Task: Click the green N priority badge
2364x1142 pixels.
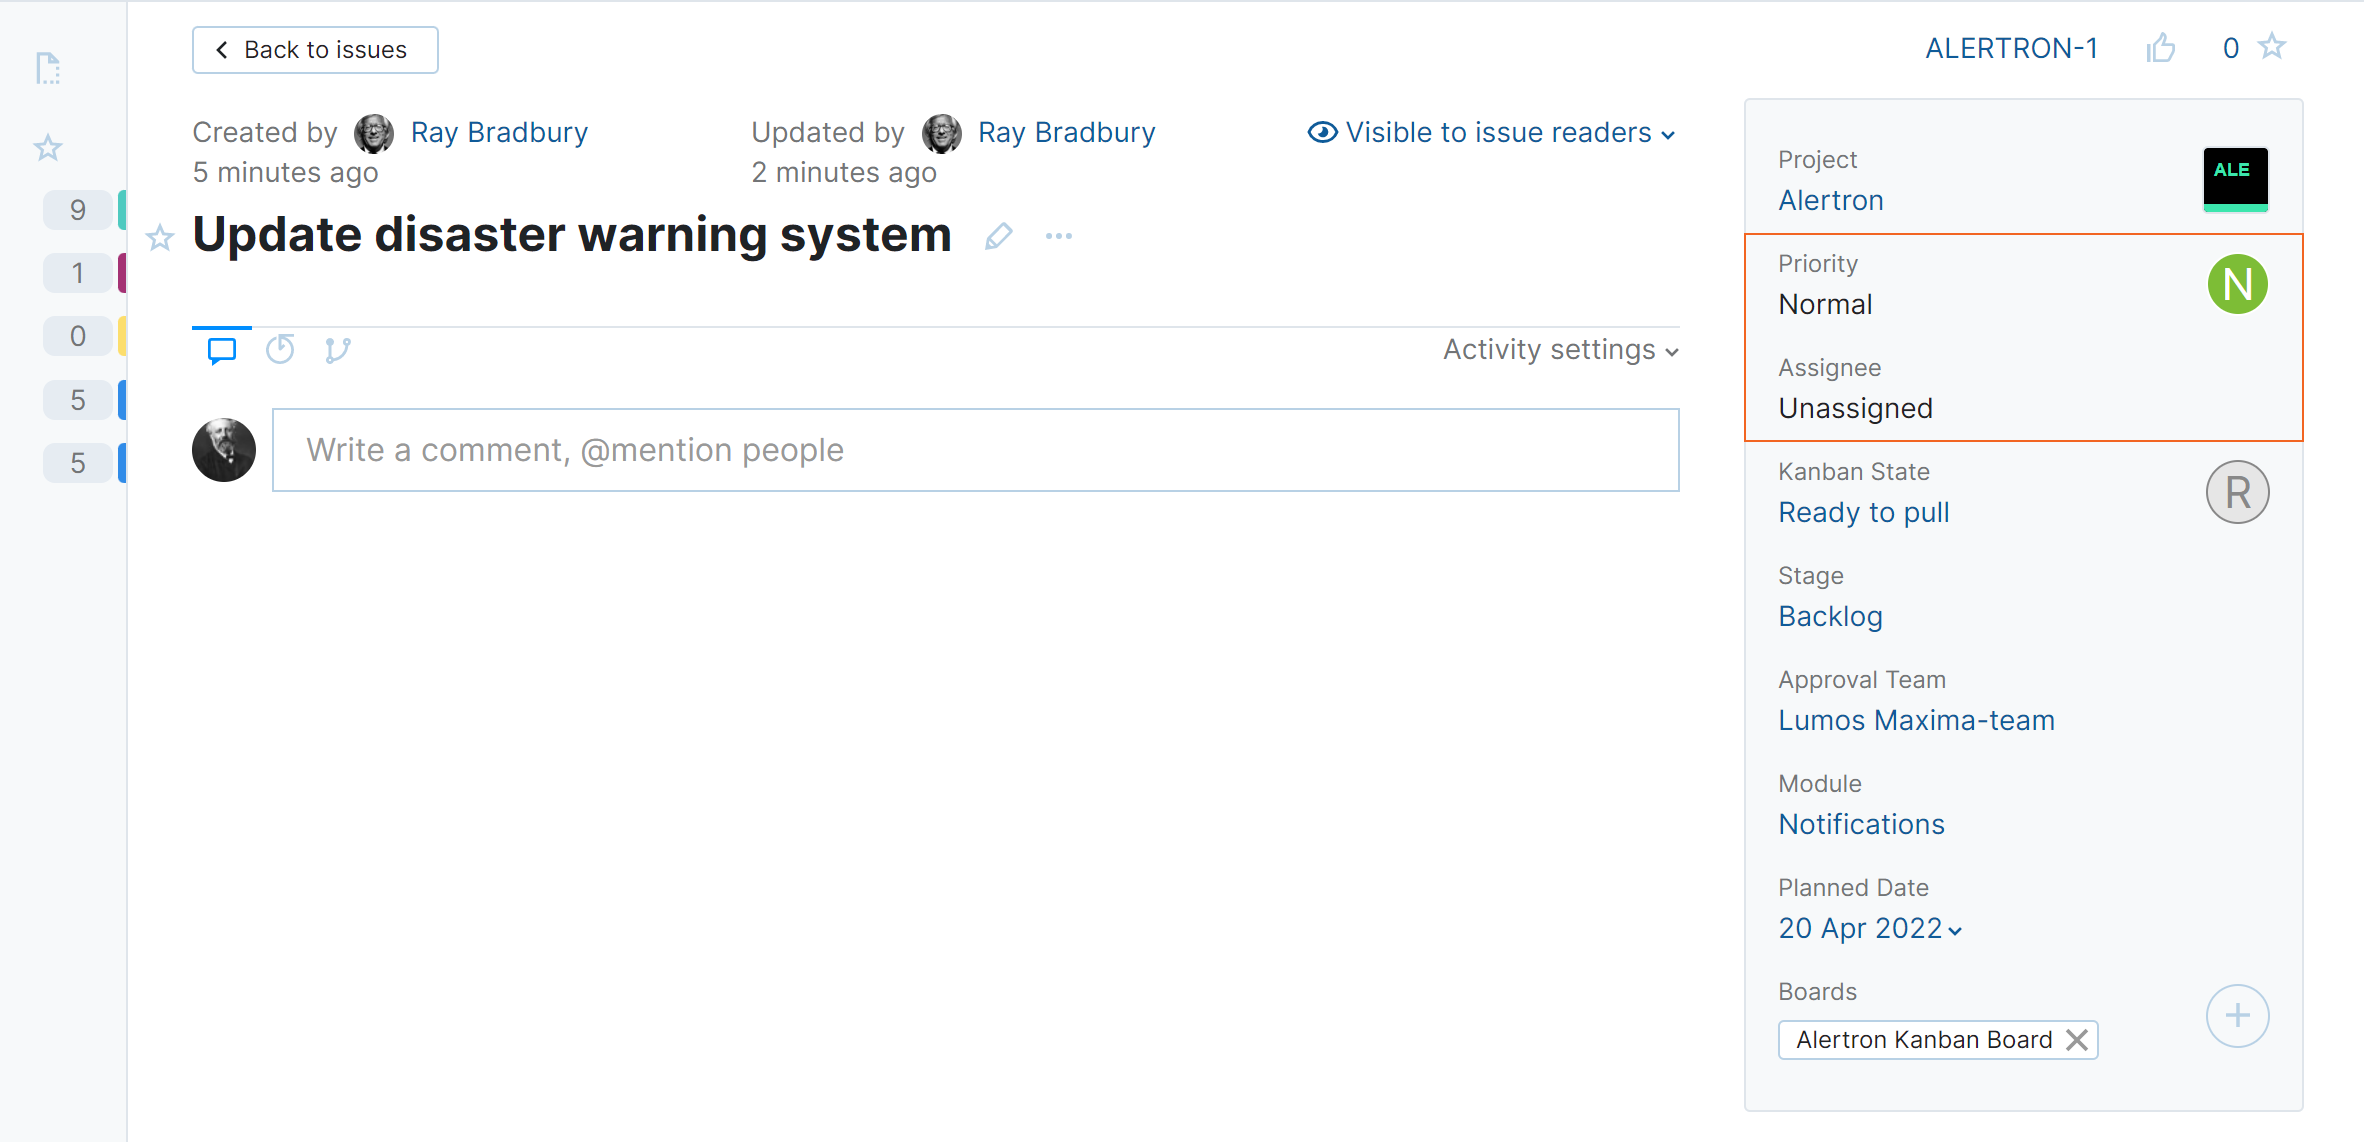Action: [2237, 284]
